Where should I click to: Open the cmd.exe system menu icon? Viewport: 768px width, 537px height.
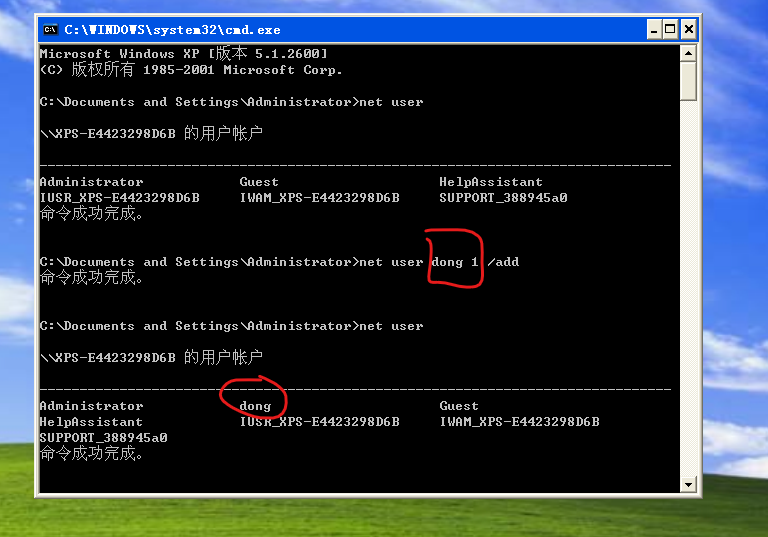point(50,30)
